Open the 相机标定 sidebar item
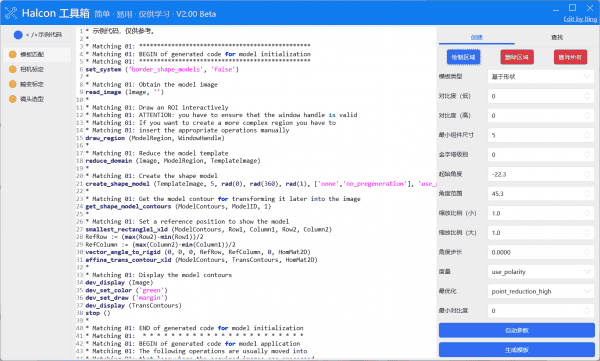600x361 pixels. 38,69
